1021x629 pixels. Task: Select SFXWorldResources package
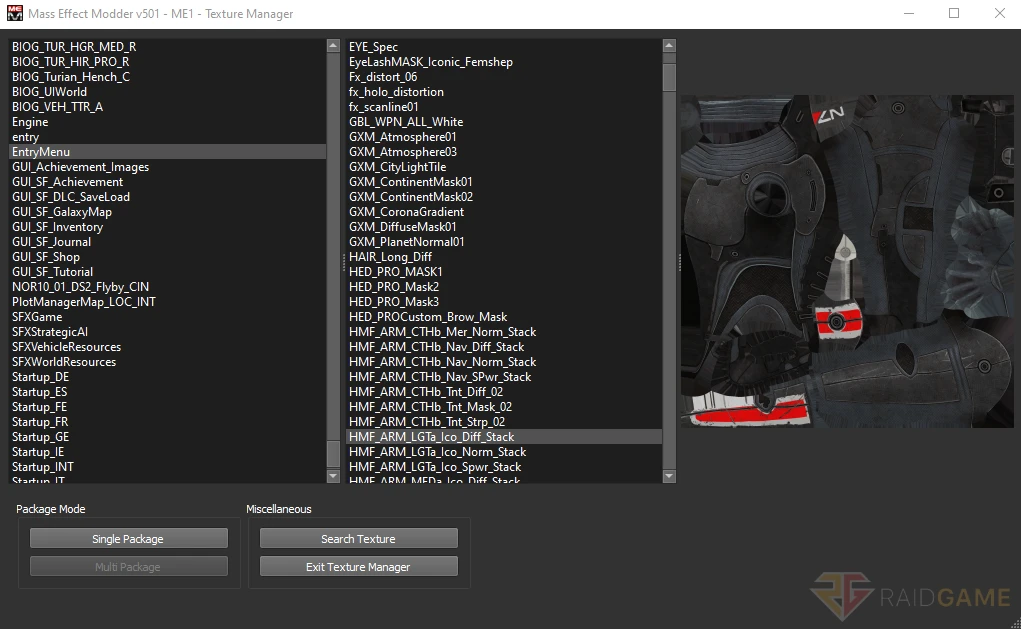167,361
